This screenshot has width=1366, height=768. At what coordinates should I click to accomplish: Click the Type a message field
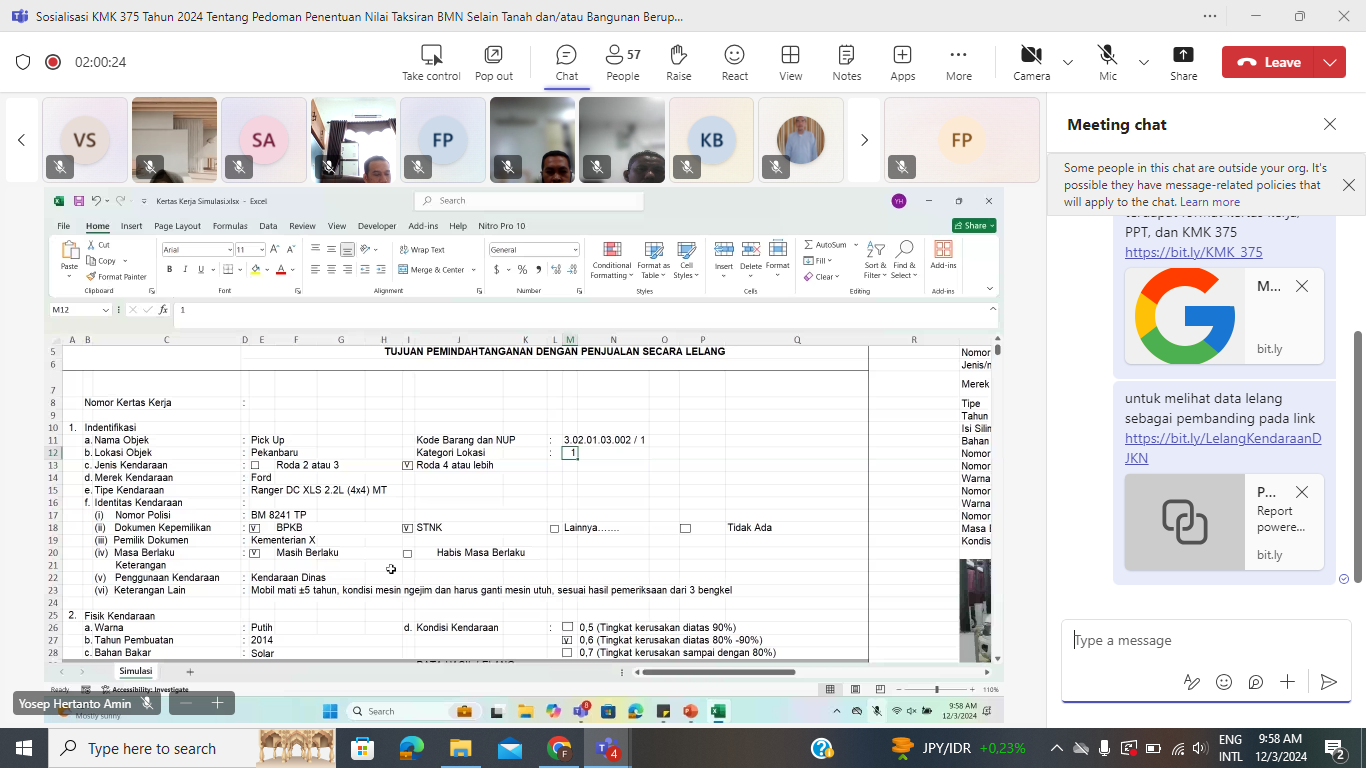pos(1200,641)
